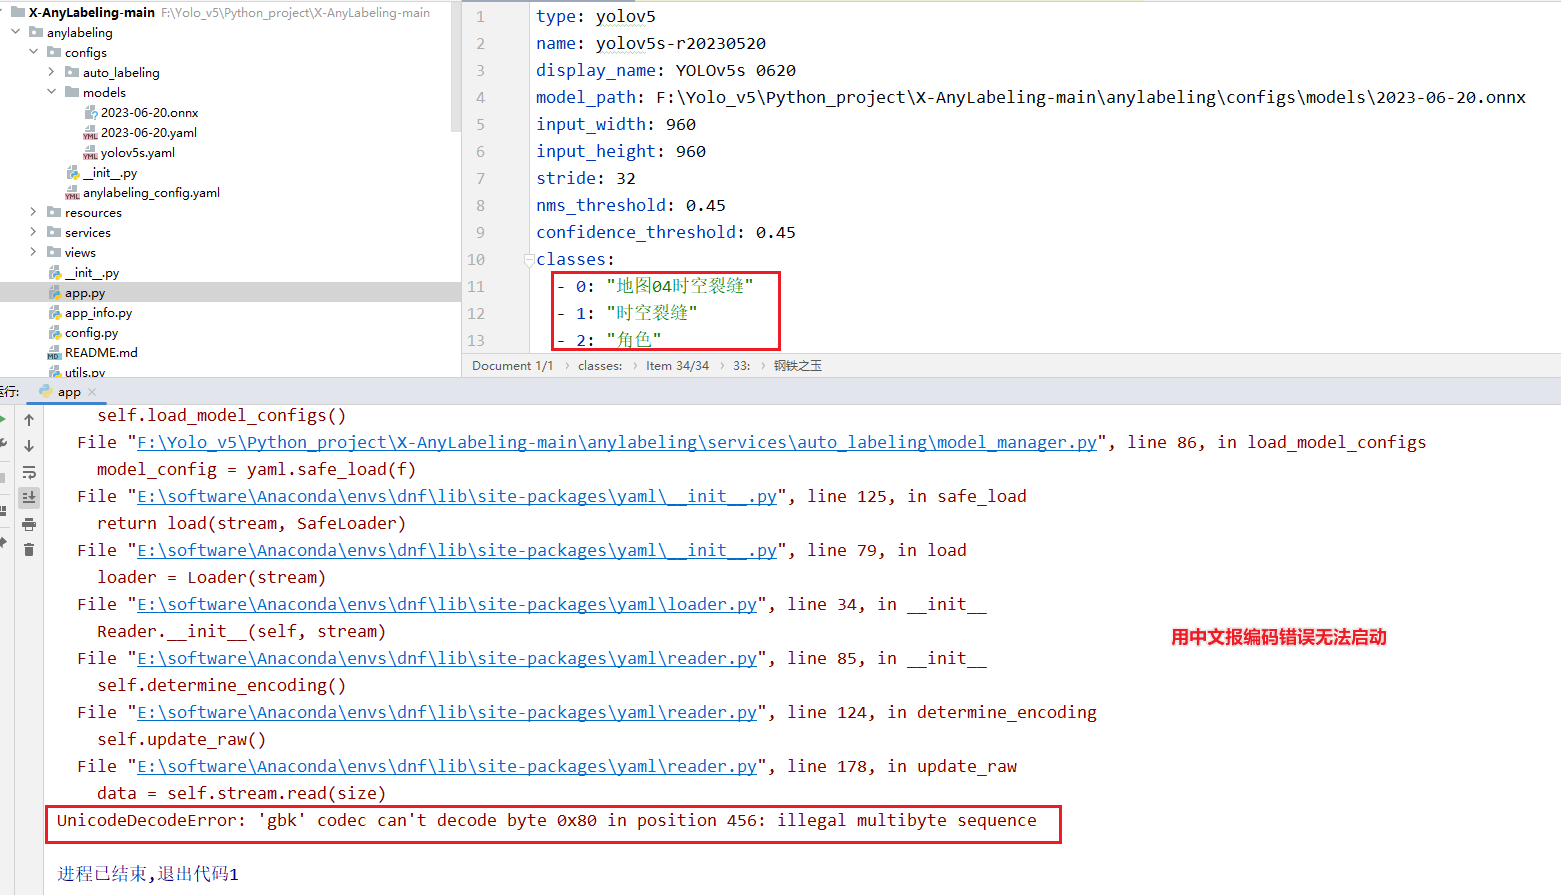
Task: Click the Print console output icon
Action: point(28,525)
